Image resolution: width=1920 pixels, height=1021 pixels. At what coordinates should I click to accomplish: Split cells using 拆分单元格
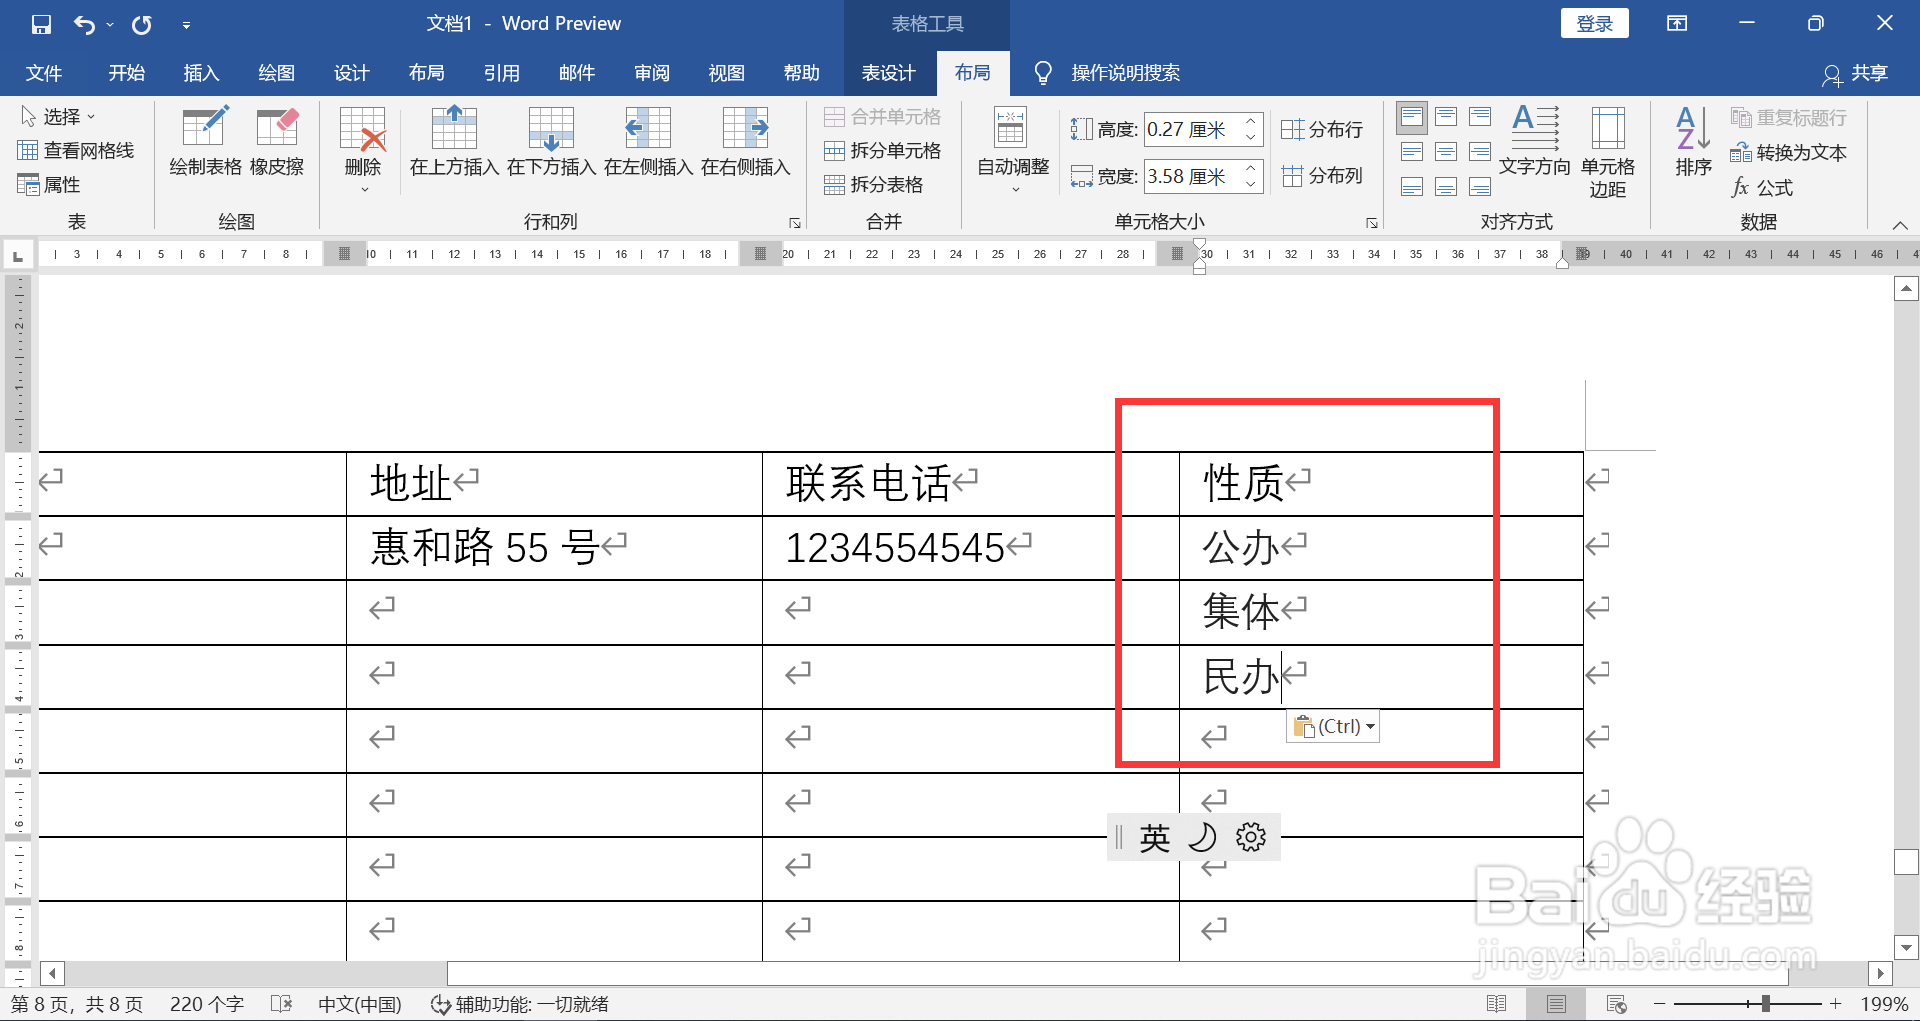click(x=883, y=150)
